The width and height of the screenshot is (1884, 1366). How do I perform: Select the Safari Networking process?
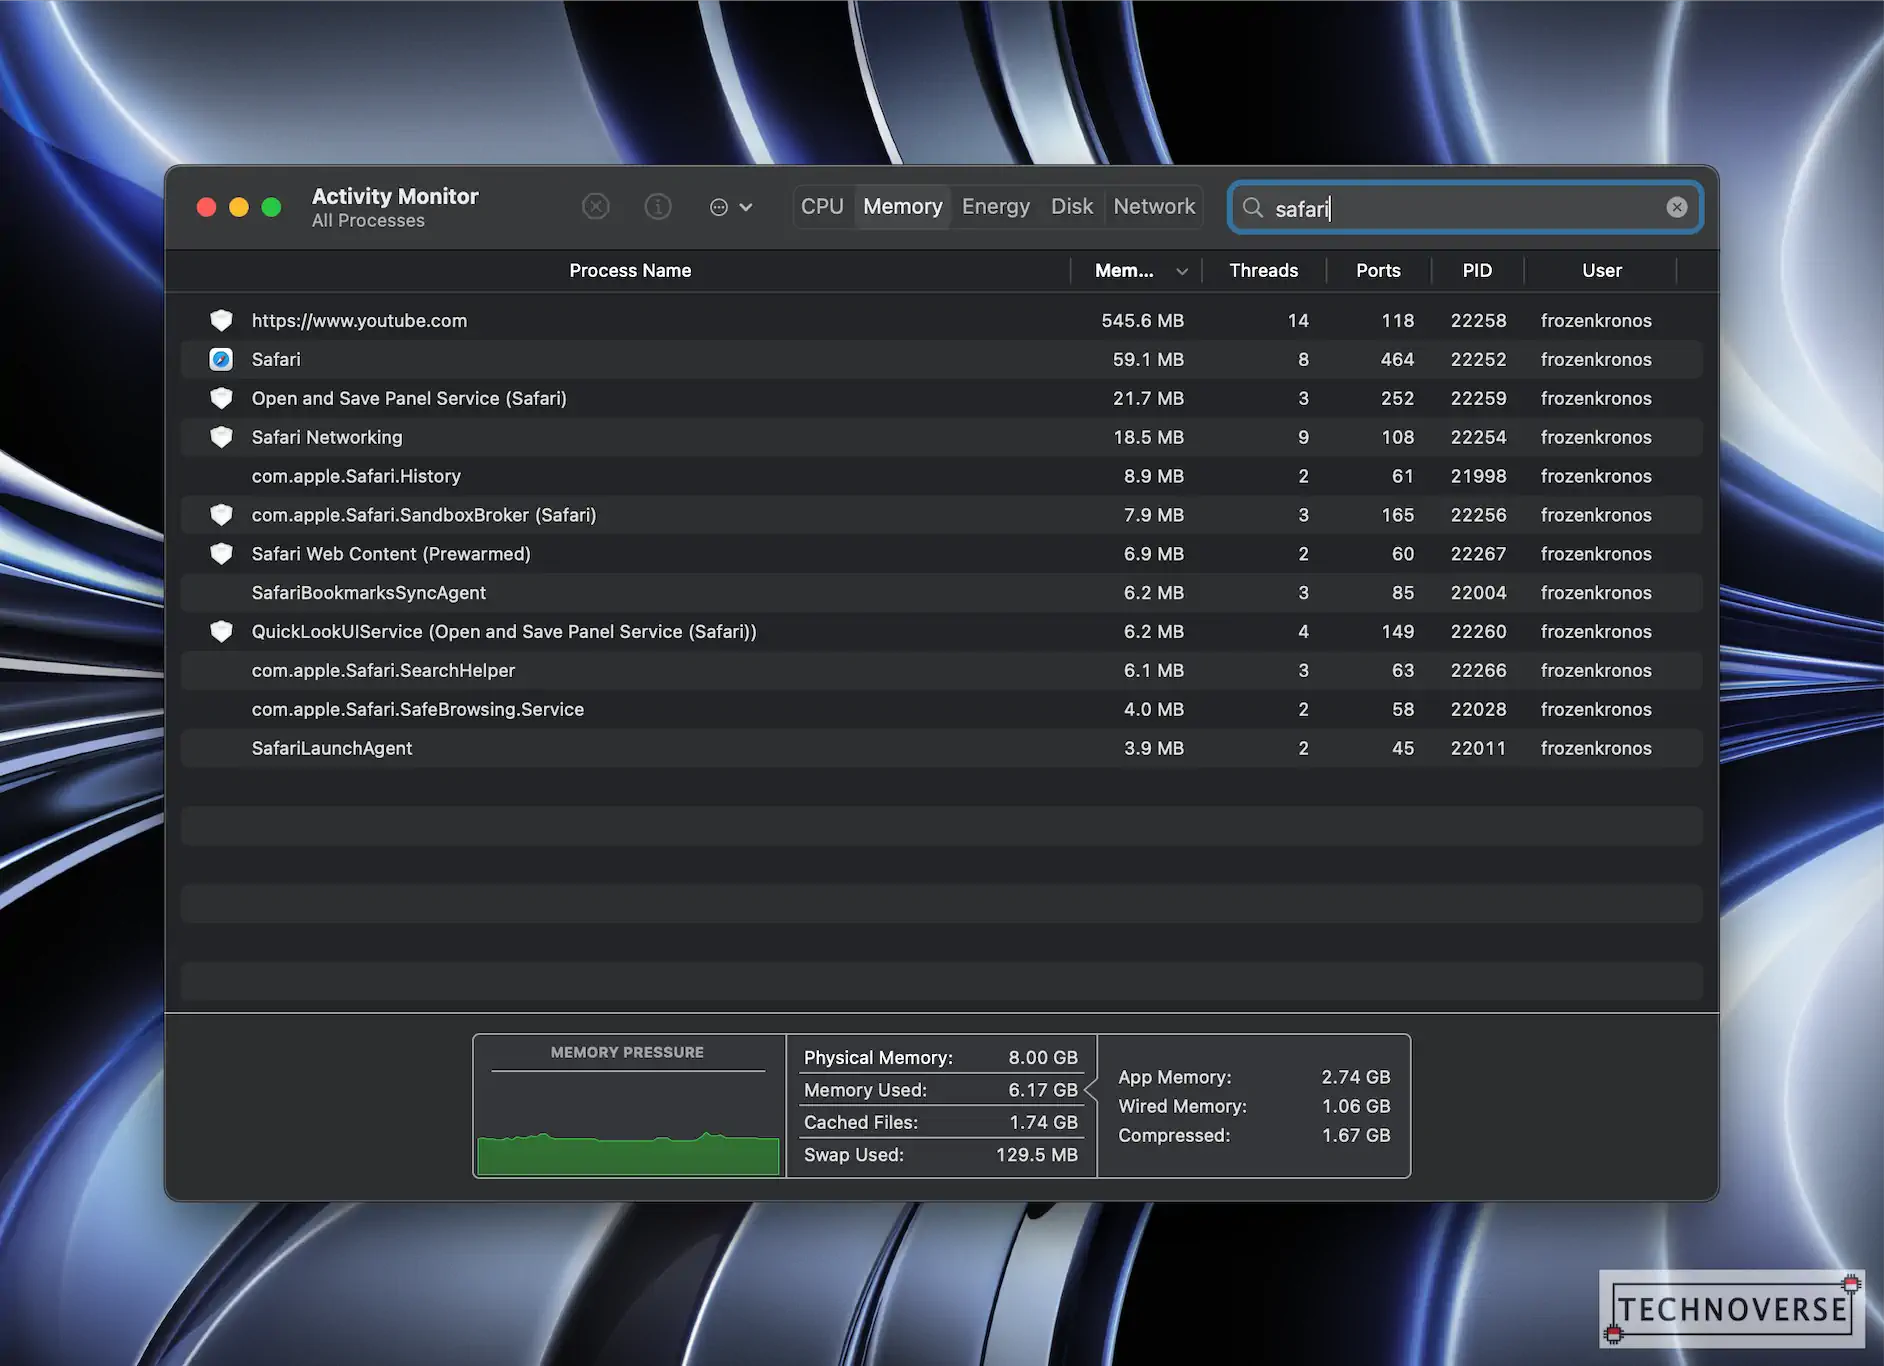[x=327, y=437]
